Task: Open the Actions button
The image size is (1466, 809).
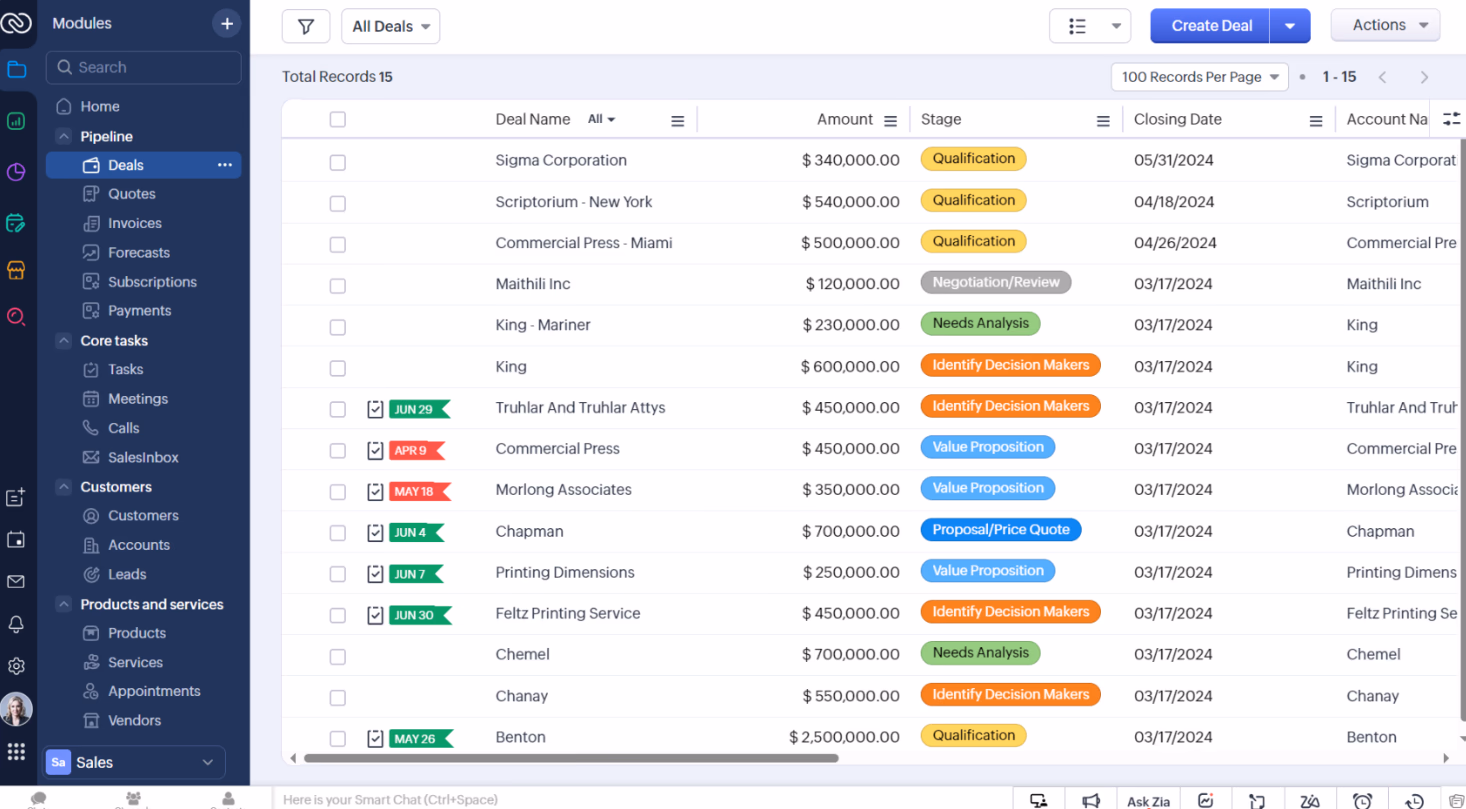Action: 1384,24
